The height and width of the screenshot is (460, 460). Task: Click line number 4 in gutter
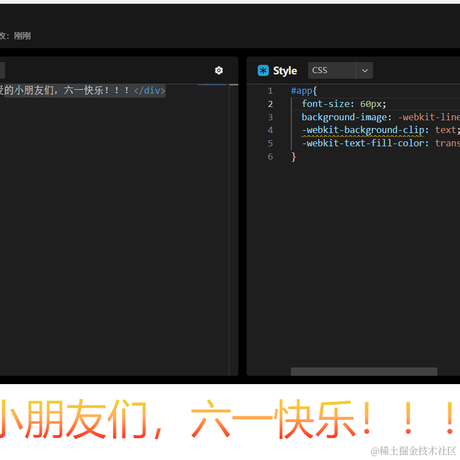[x=270, y=130]
